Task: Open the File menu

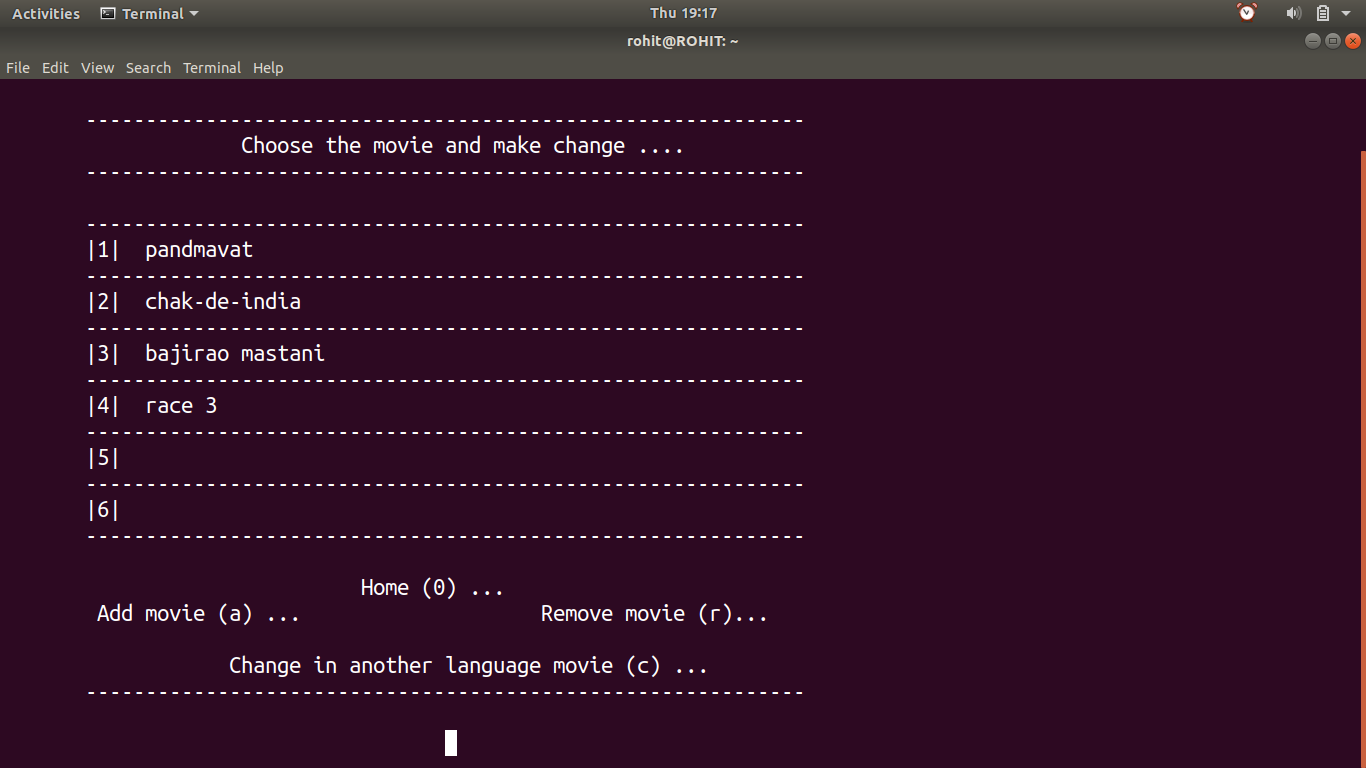Action: point(17,67)
